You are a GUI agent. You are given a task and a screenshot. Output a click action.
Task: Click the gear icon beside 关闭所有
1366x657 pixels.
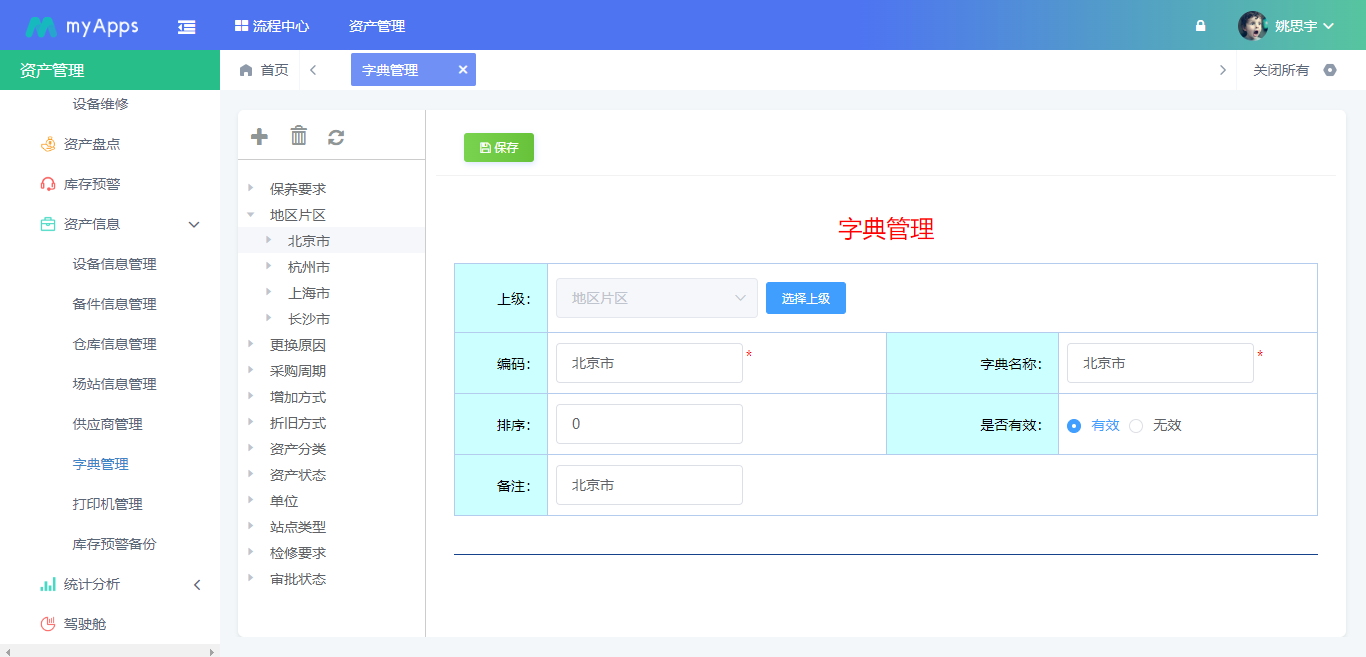point(1330,69)
